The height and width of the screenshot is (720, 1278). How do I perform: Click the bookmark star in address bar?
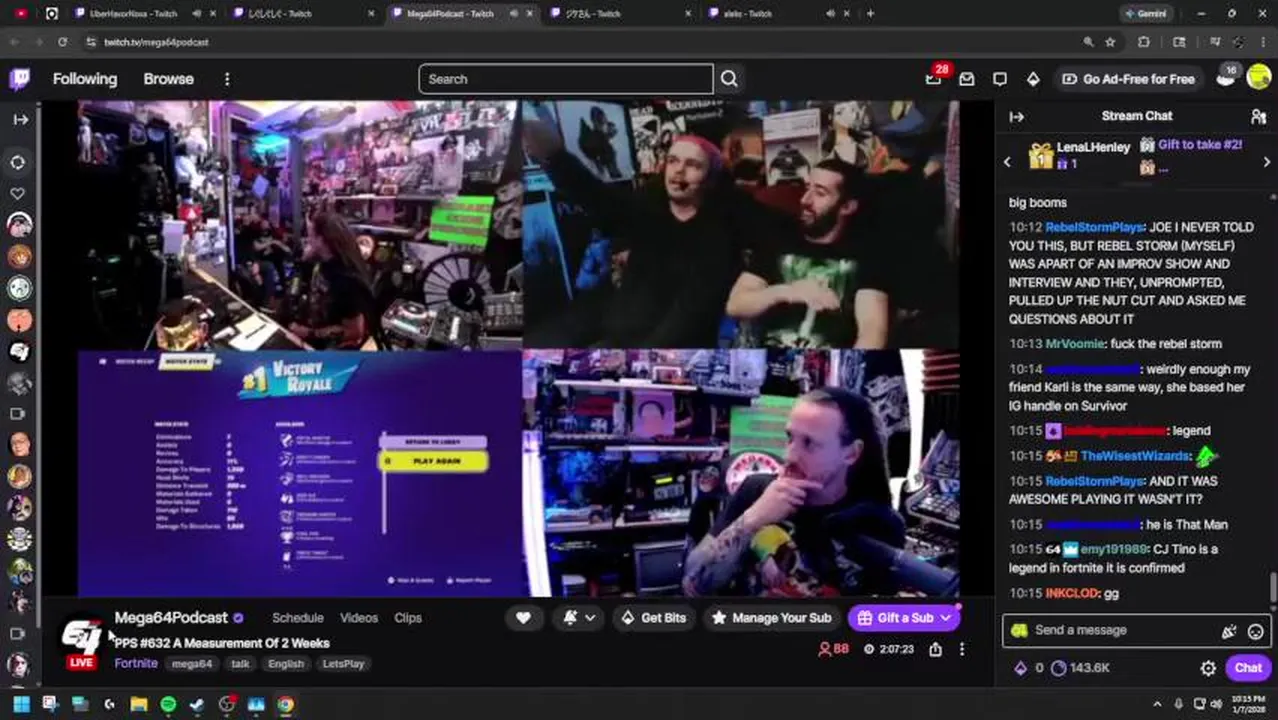pos(1110,42)
